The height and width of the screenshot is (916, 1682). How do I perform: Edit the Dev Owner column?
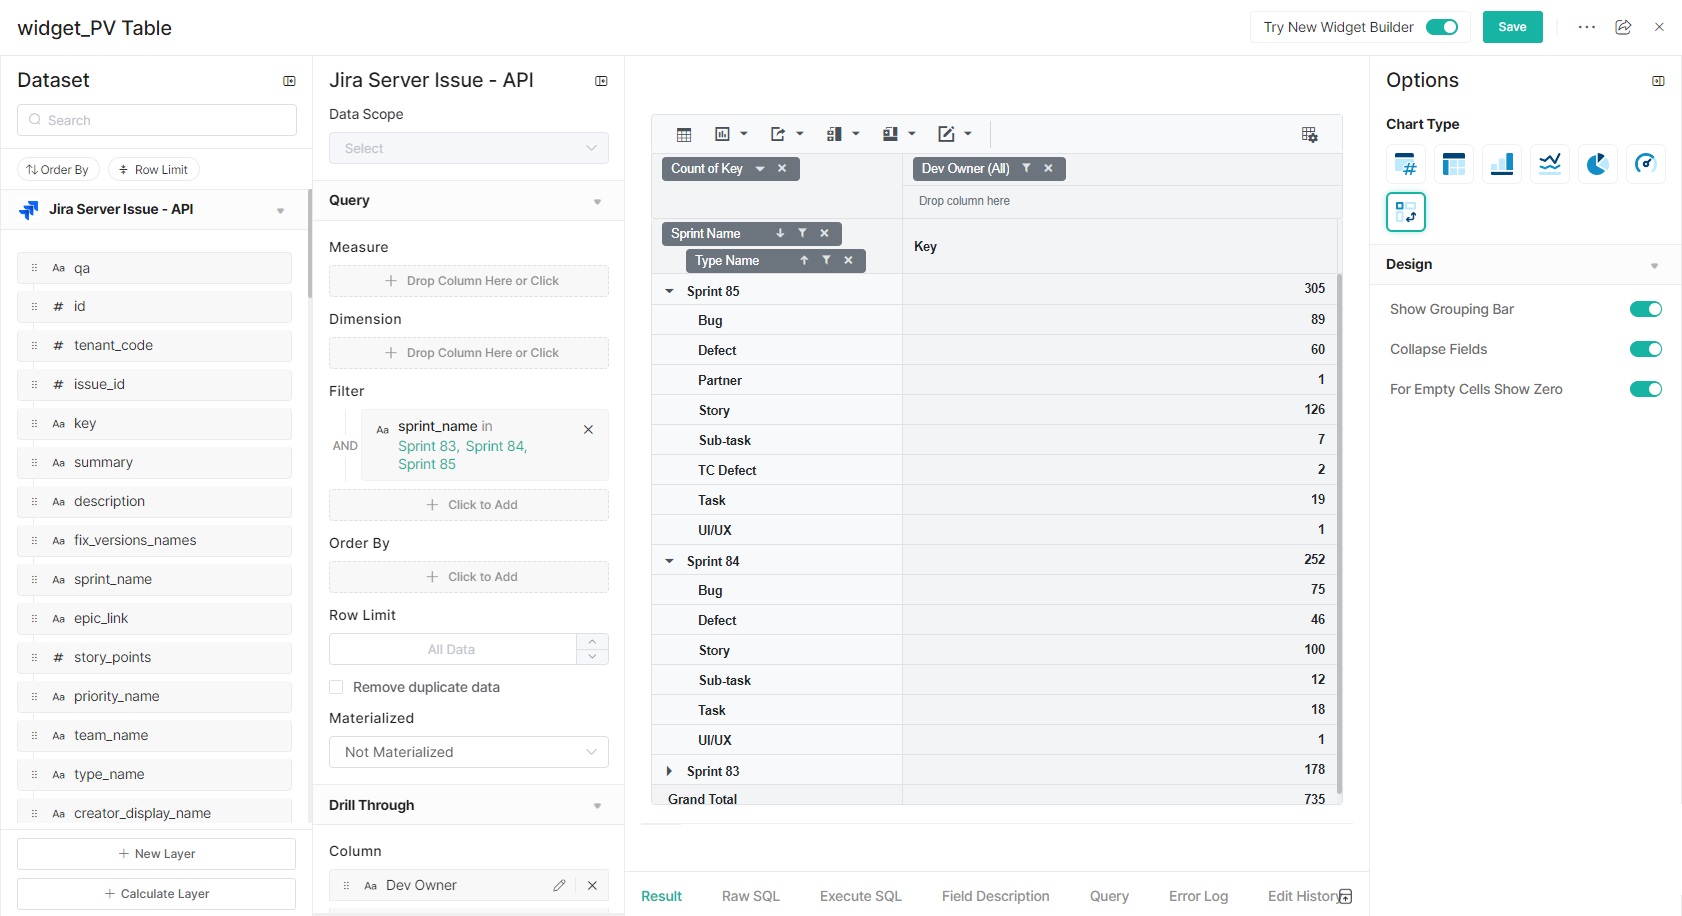(x=559, y=885)
